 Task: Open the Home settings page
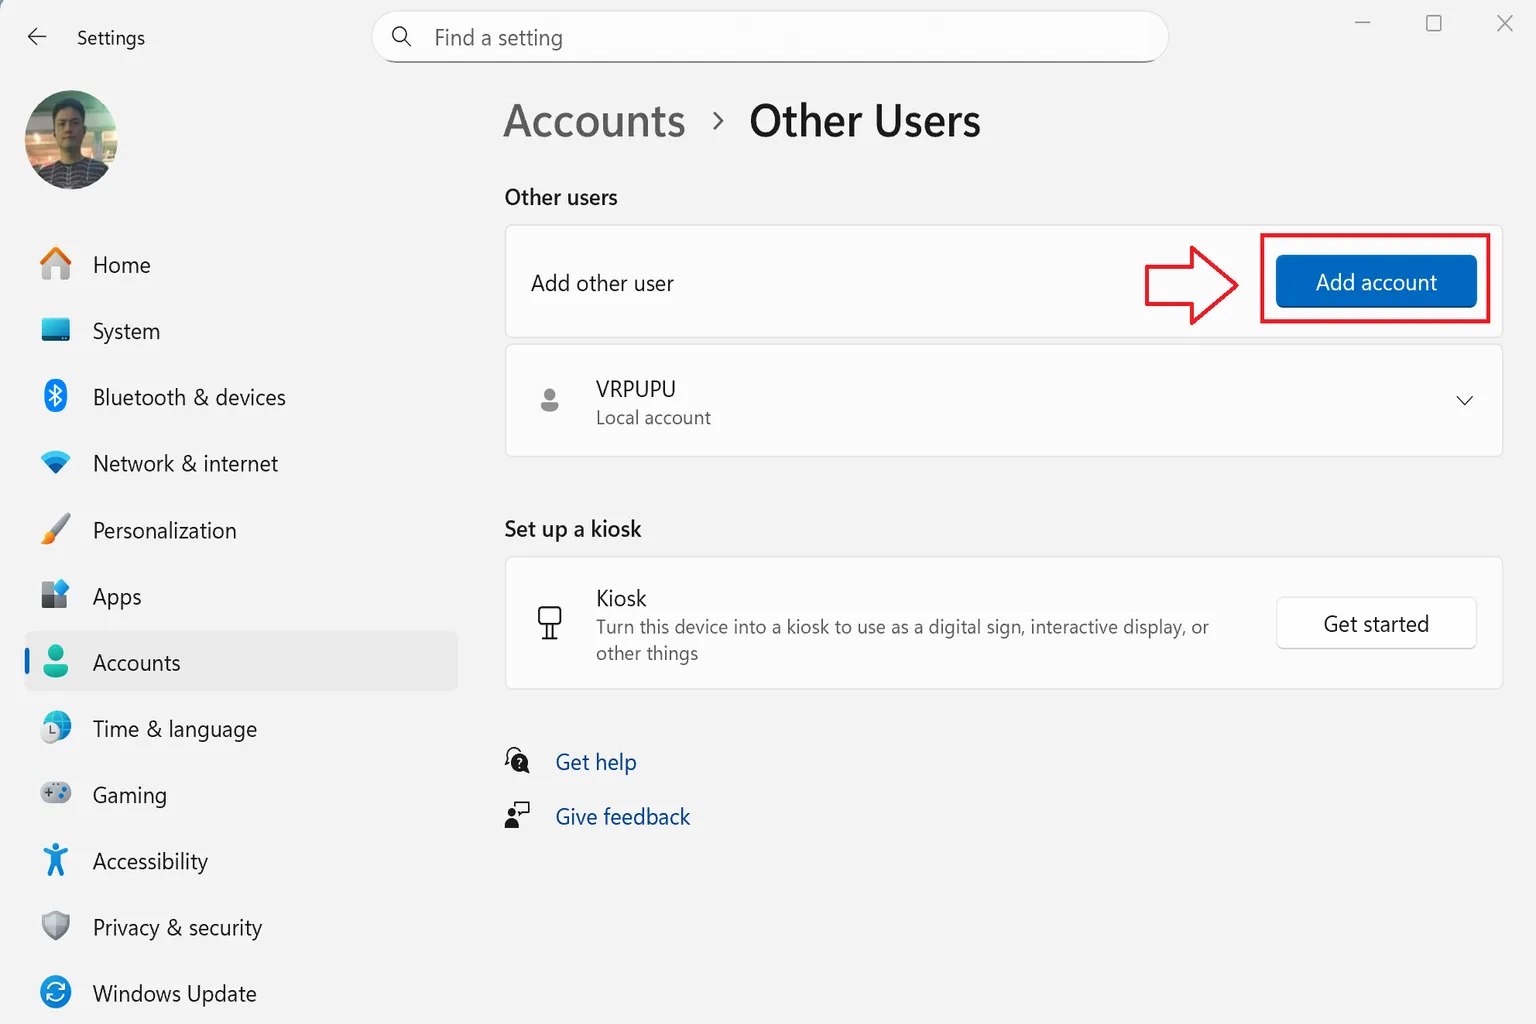241,264
